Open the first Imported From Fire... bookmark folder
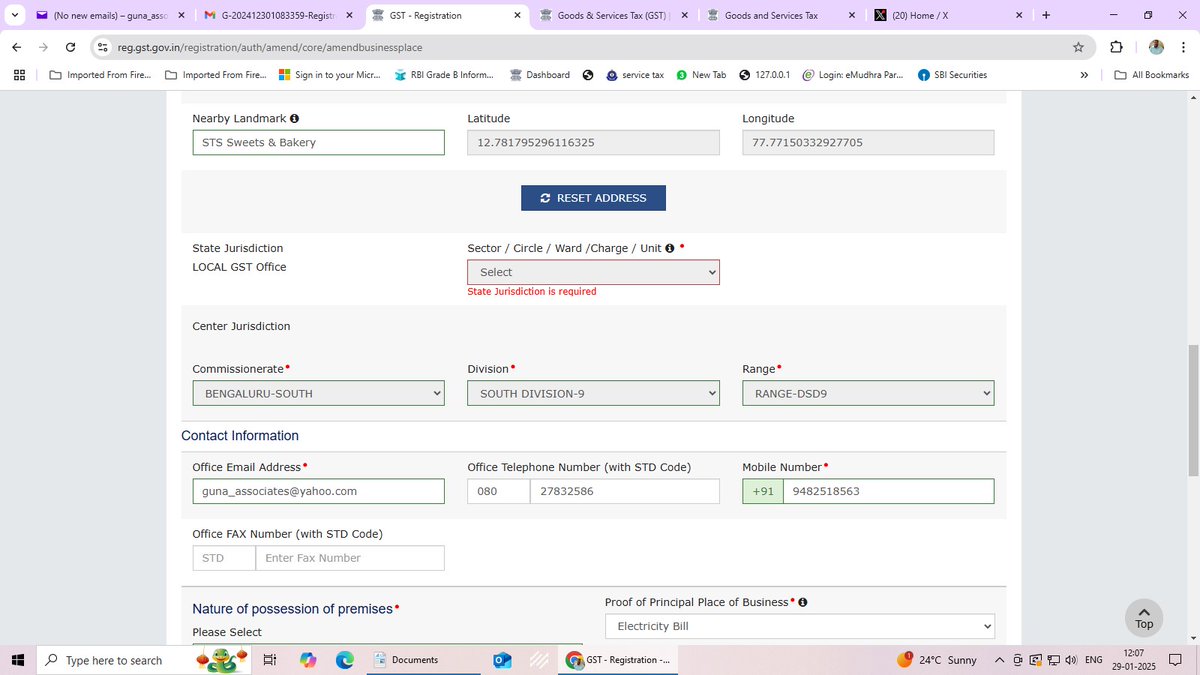Image resolution: width=1200 pixels, height=675 pixels. (x=100, y=75)
